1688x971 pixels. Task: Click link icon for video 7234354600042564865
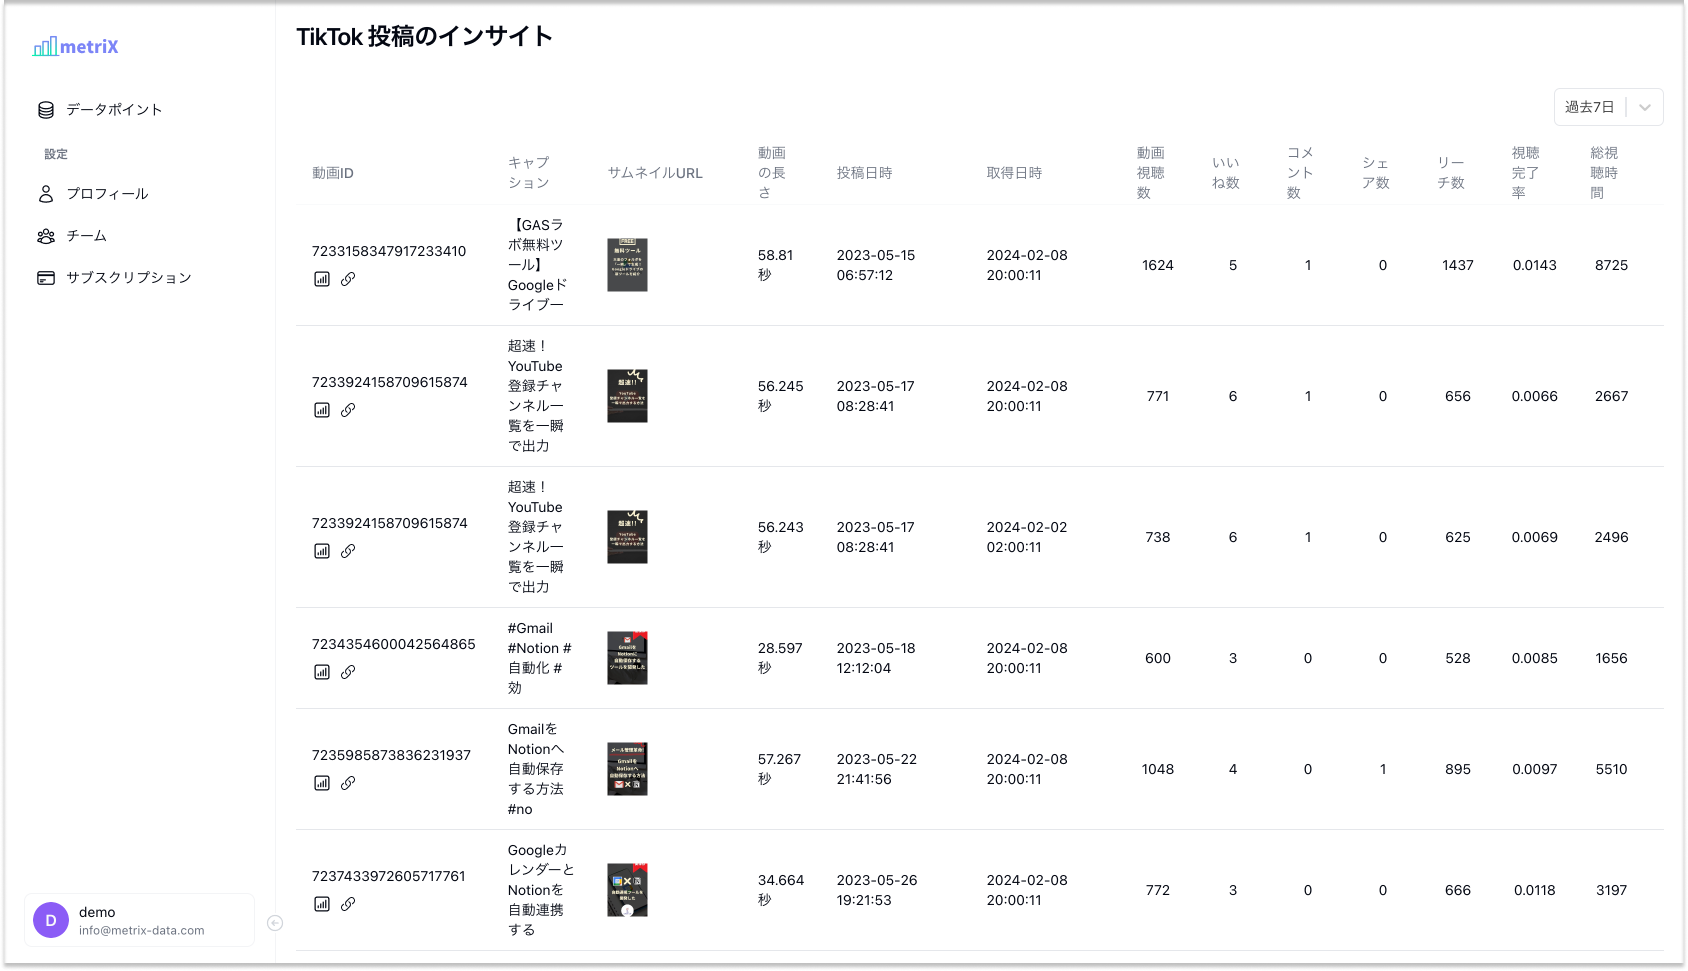[348, 672]
